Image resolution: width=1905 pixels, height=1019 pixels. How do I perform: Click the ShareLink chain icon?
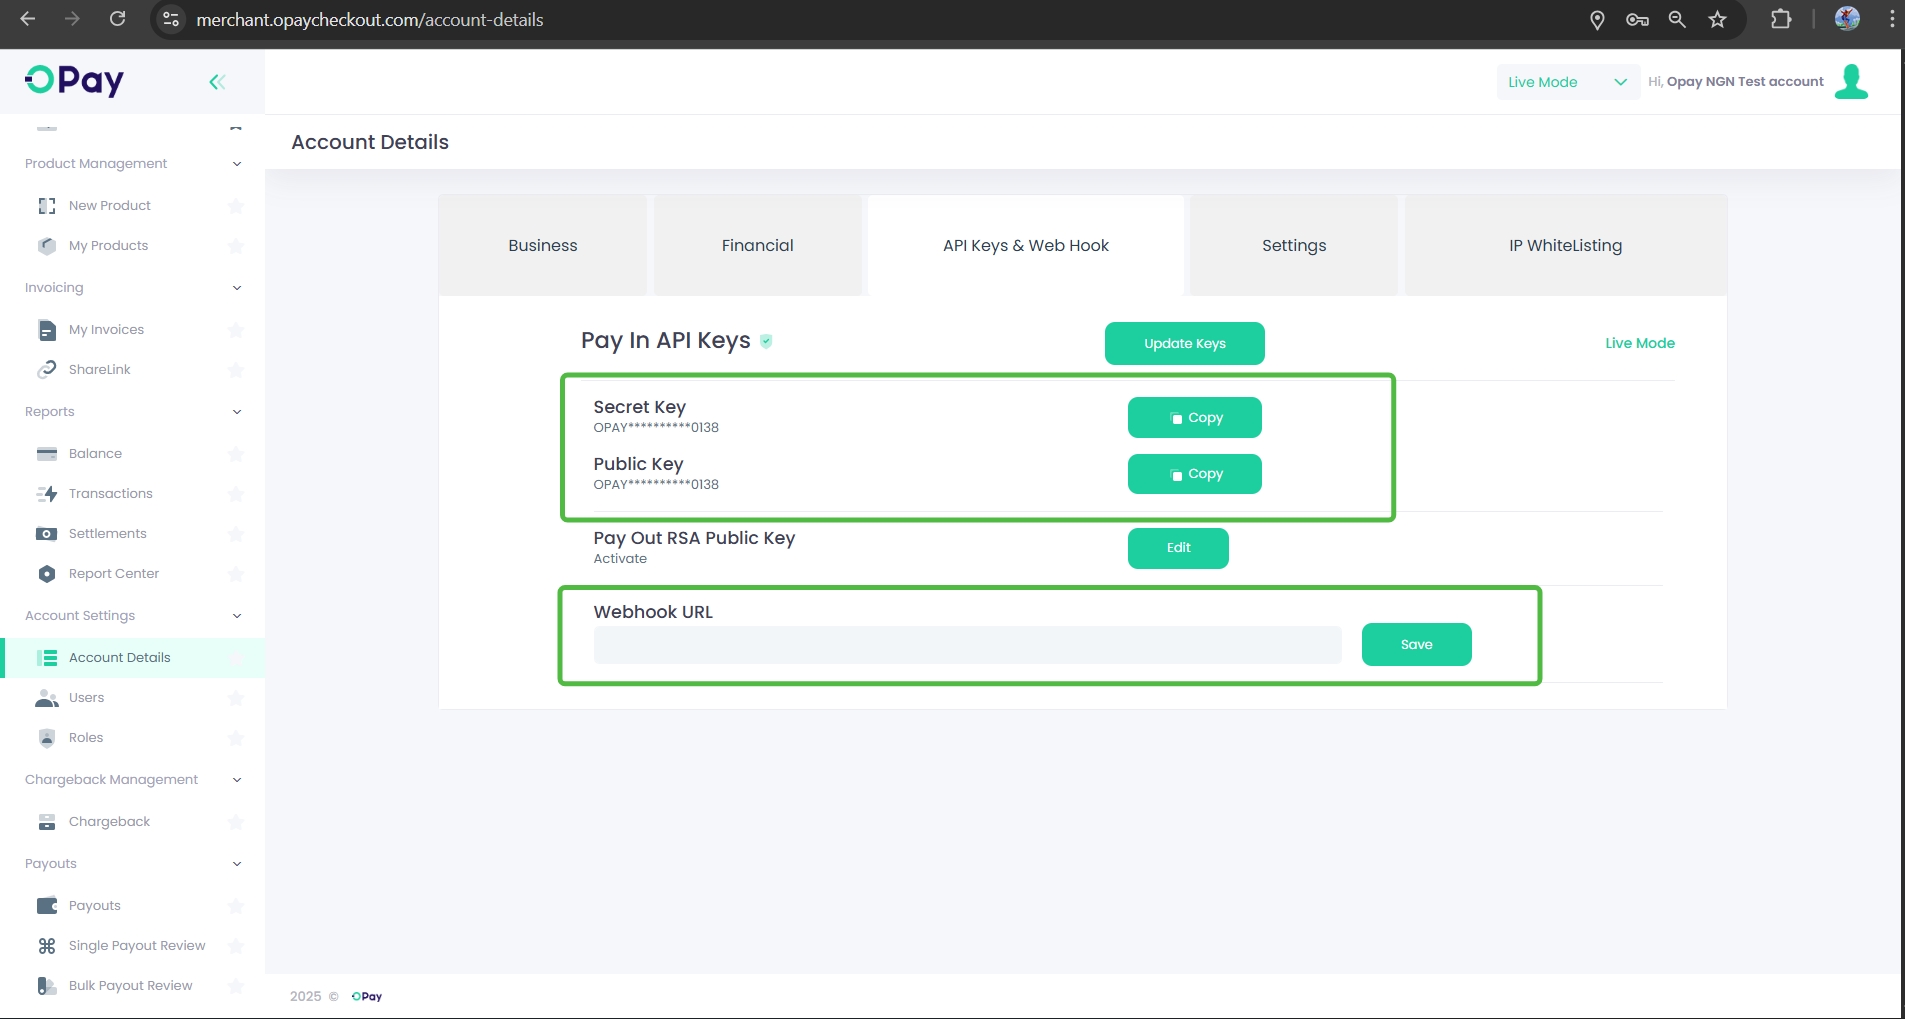click(47, 370)
